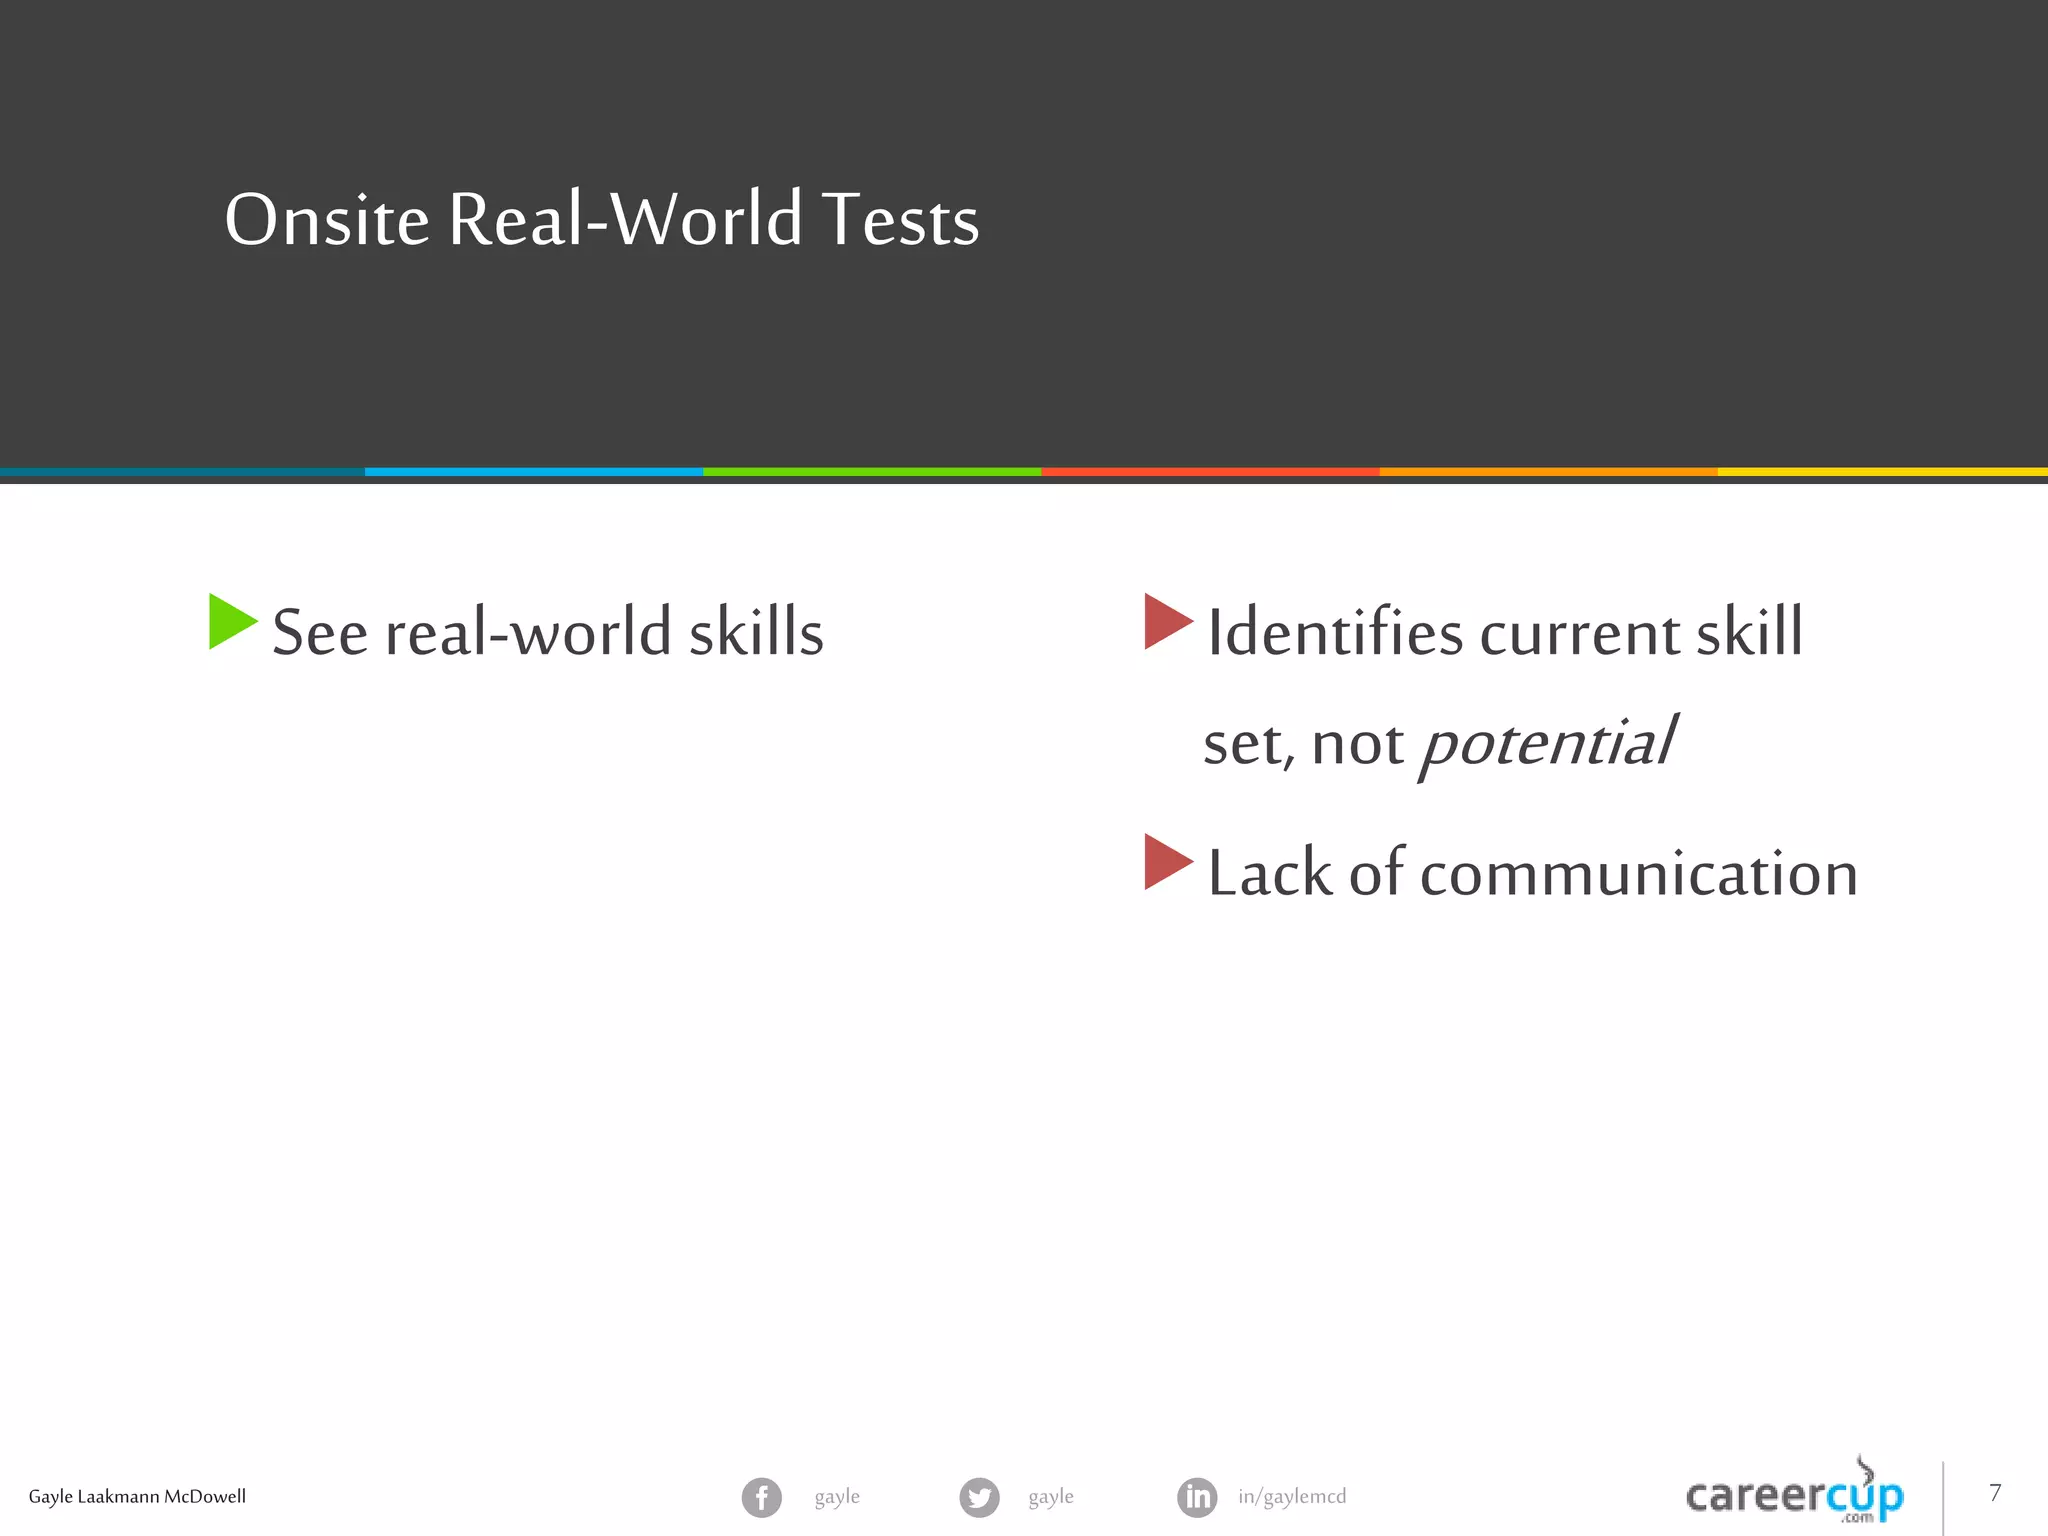Click the 'Gayle Laakmann McDowell' footer name
2048x1536 pixels.
pos(137,1497)
